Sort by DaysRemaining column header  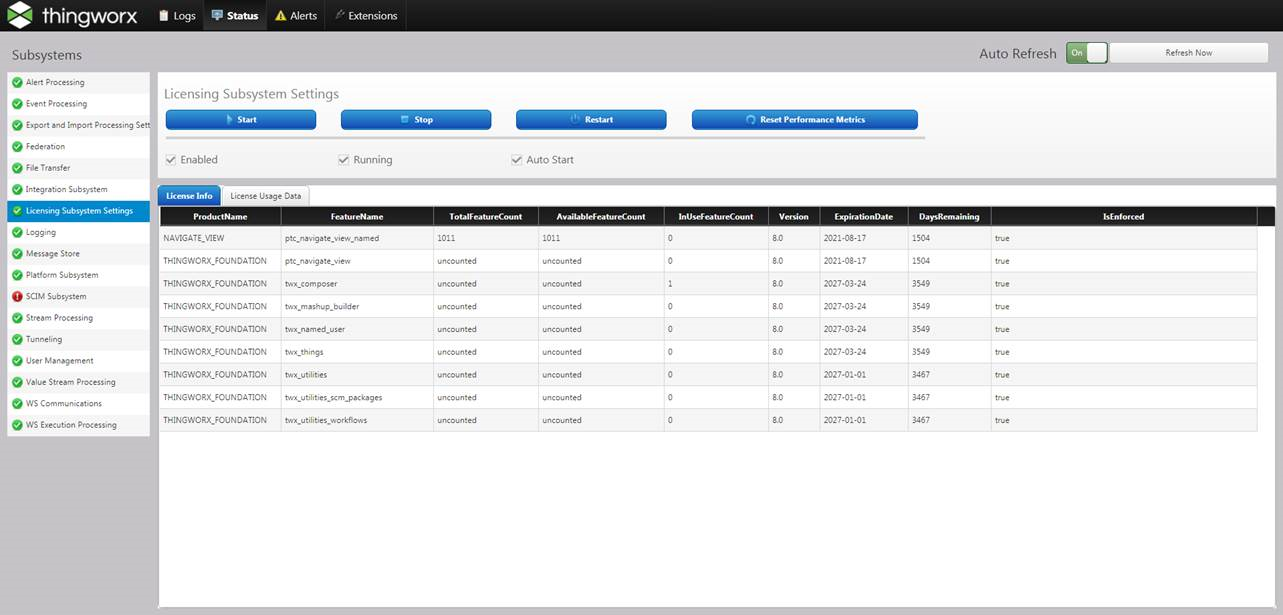(x=949, y=216)
